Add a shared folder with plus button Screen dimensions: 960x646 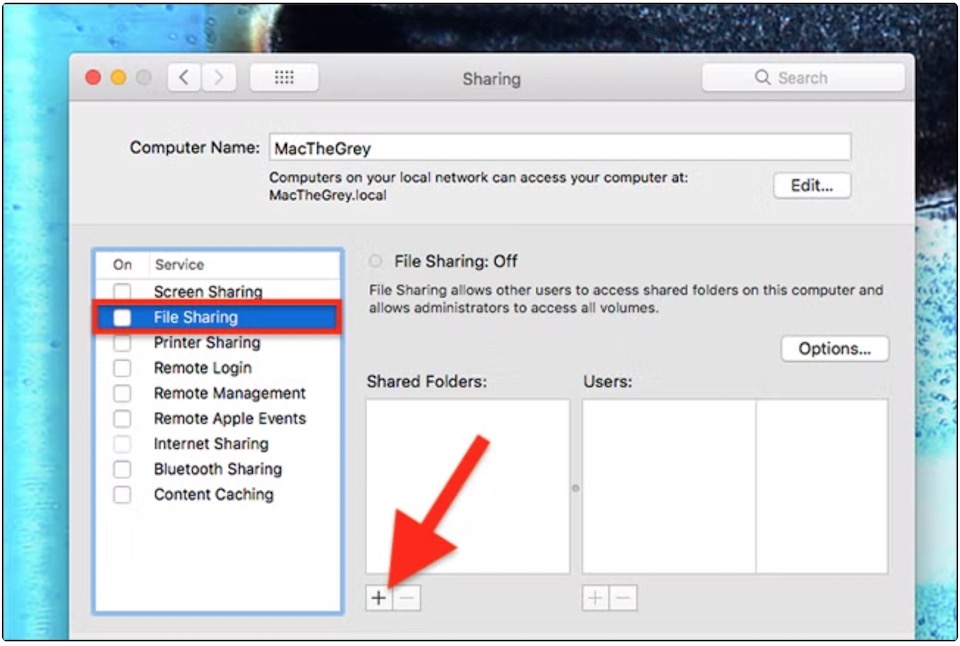(x=379, y=598)
